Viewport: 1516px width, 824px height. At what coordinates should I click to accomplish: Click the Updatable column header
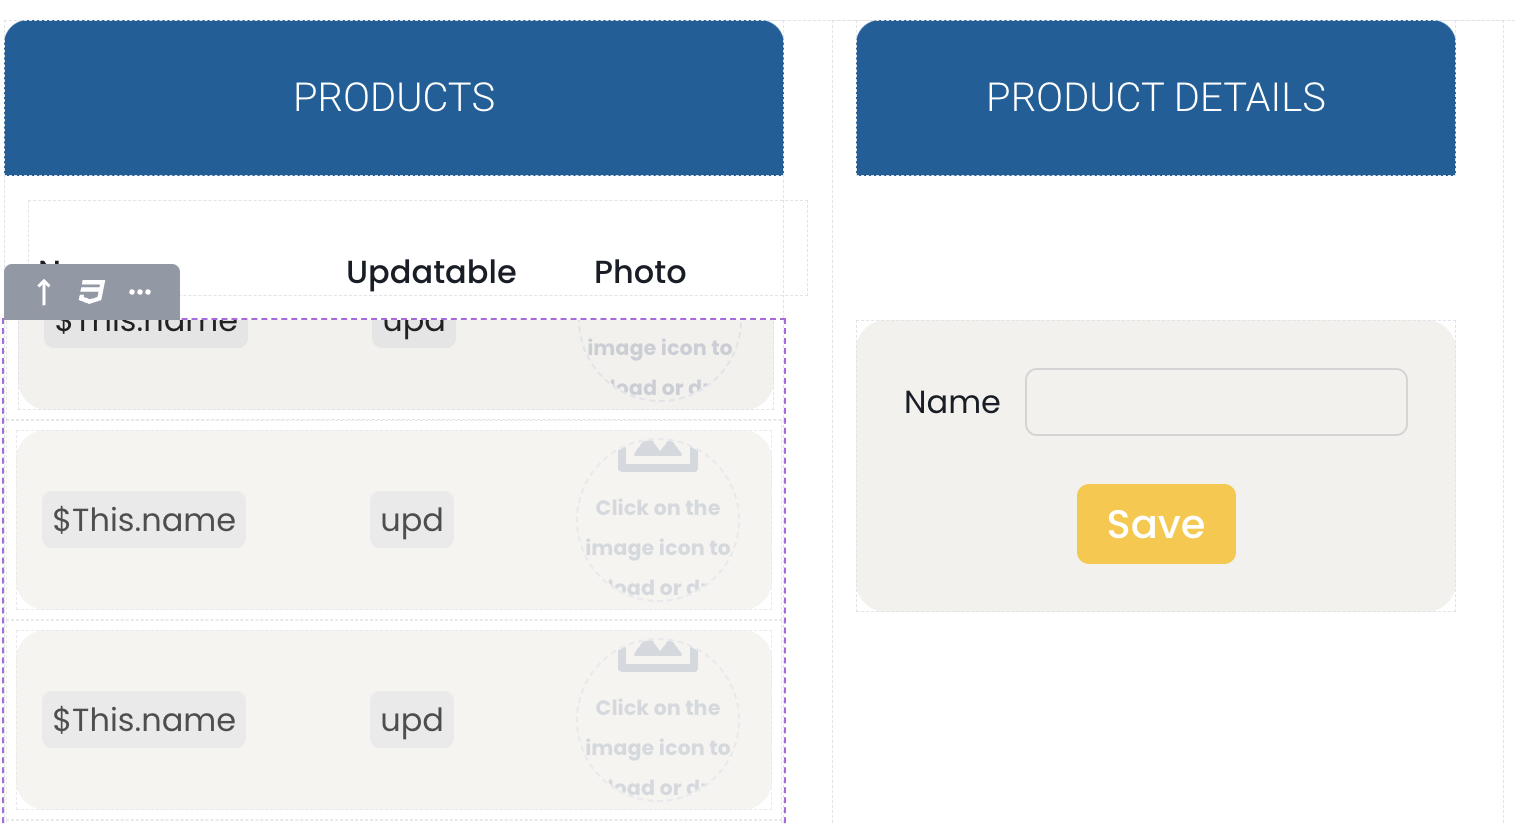[431, 272]
